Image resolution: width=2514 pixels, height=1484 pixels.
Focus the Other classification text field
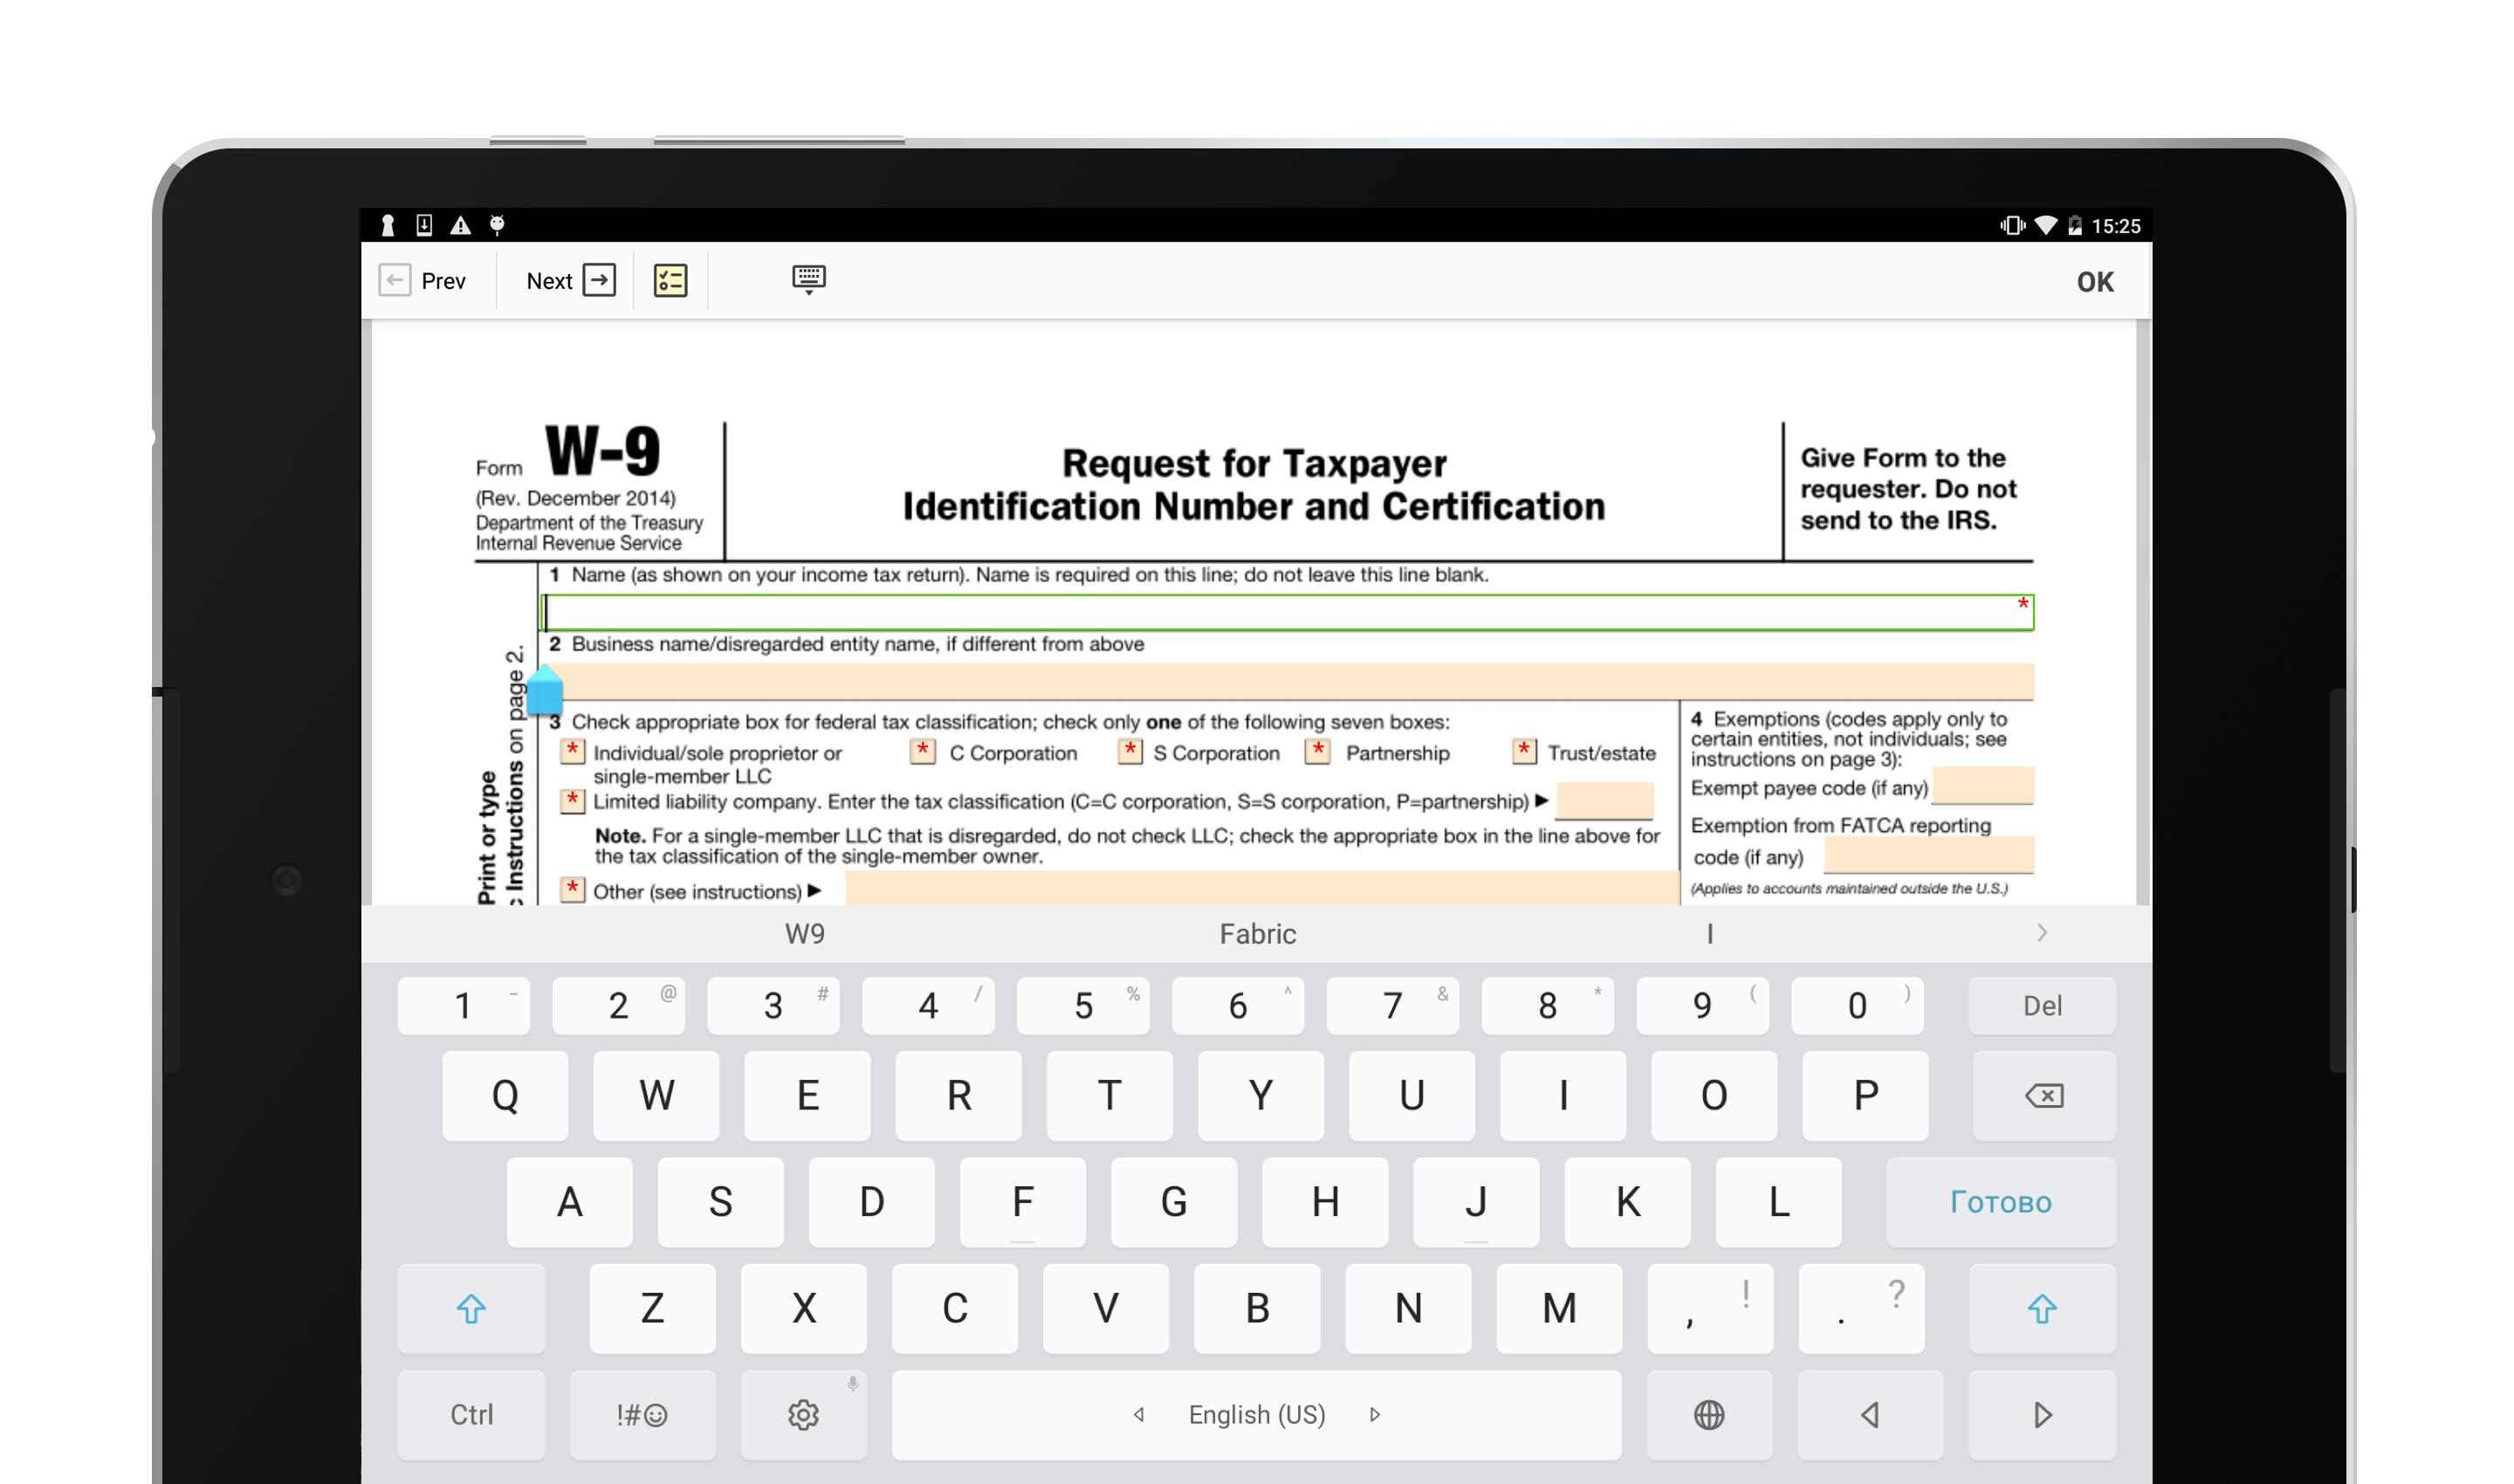(1261, 888)
